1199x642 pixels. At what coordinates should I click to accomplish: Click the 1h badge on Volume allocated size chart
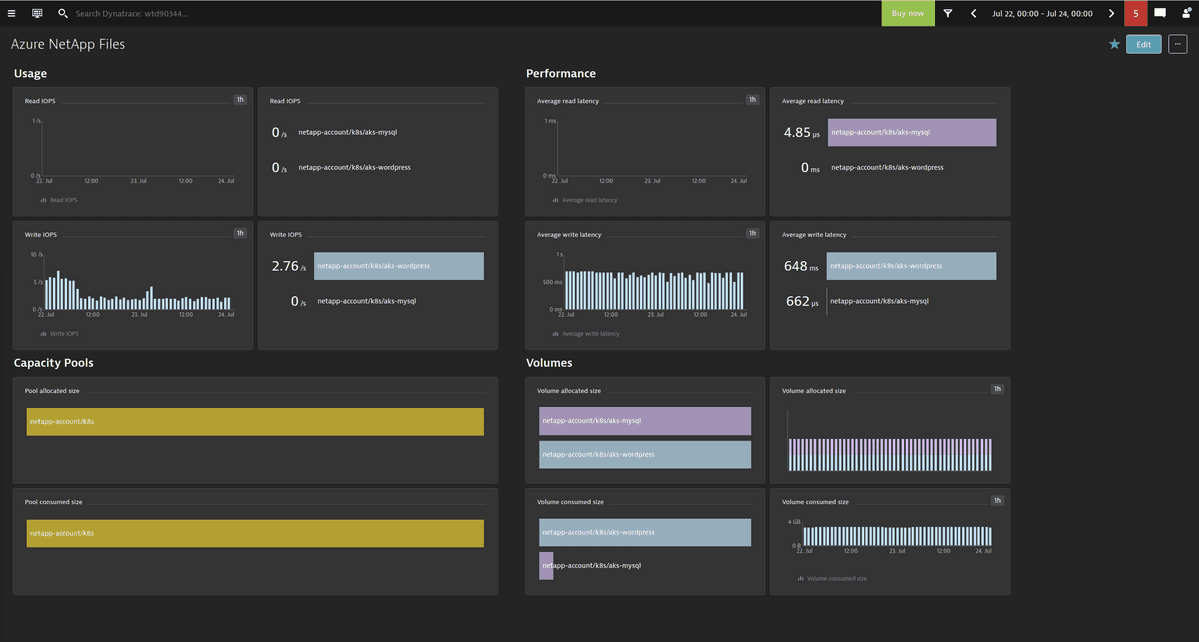click(996, 389)
